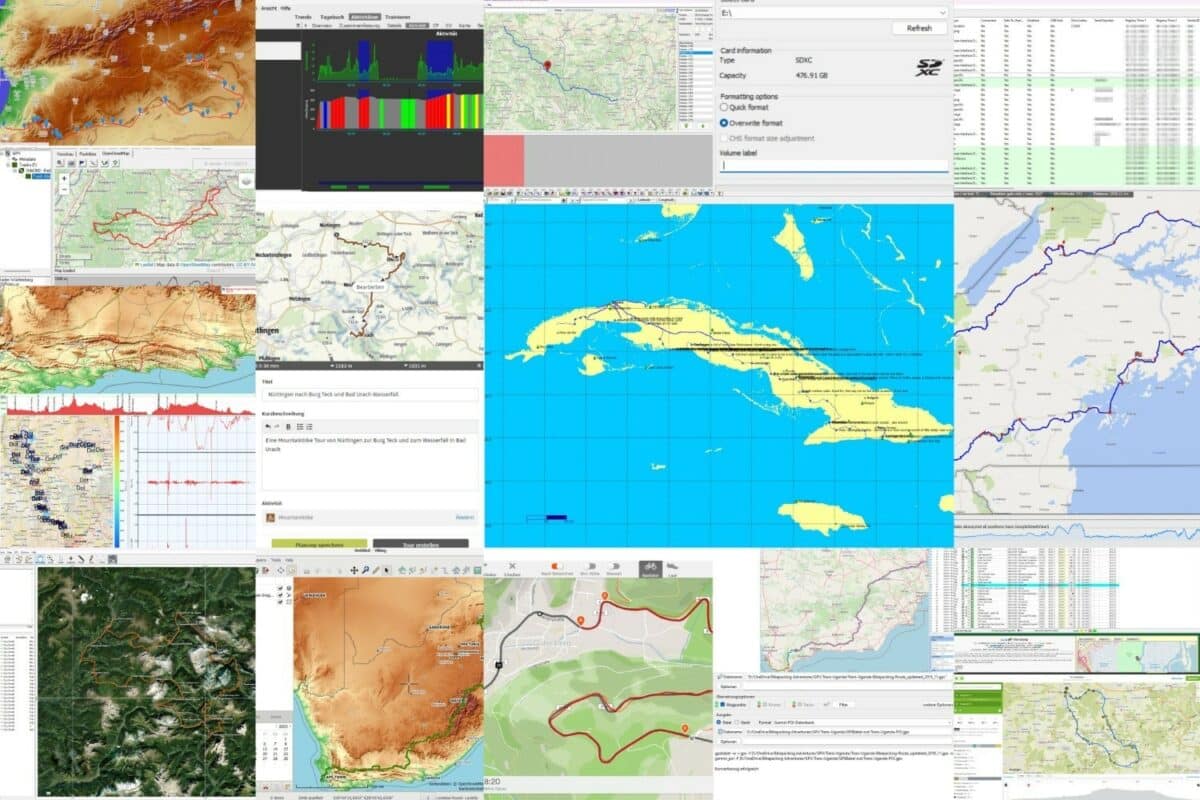Select the highlighted bicycle routing mode icon
1200x800 pixels.
pyautogui.click(x=652, y=568)
